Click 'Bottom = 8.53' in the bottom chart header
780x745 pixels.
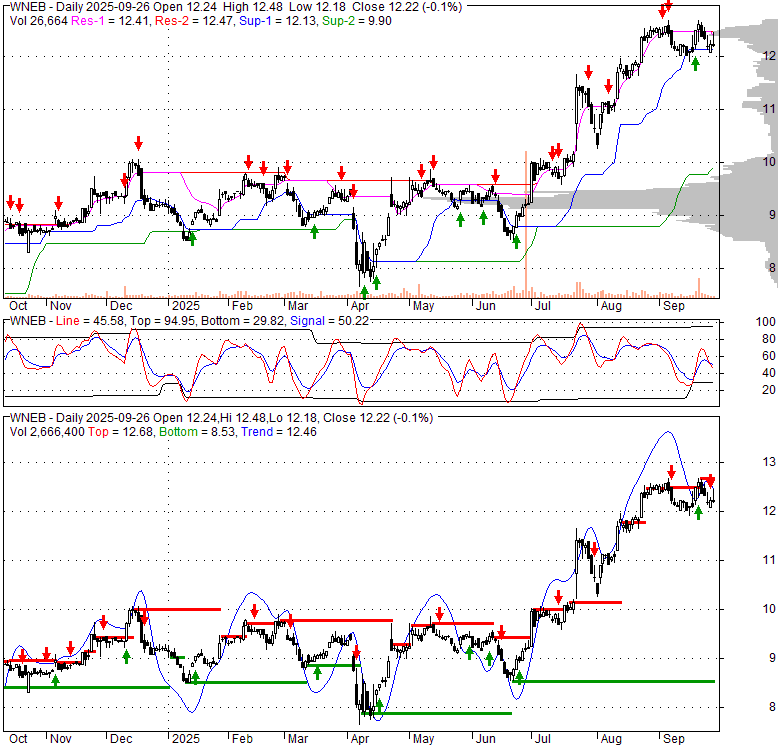[x=197, y=432]
